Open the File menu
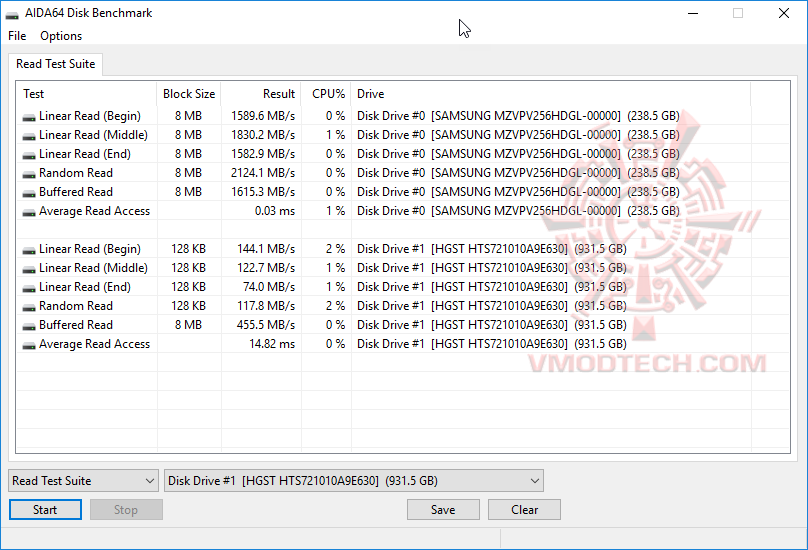Viewport: 808px width, 550px height. pos(17,36)
